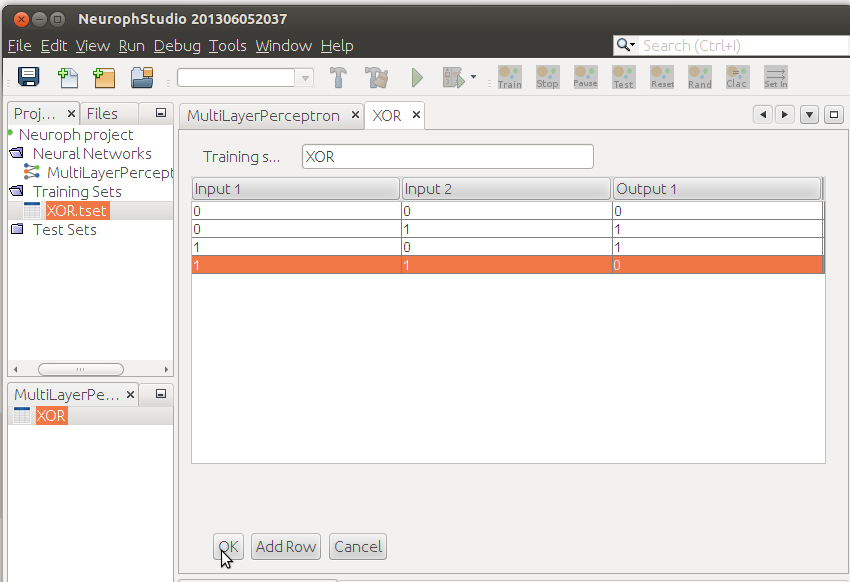
Task: Click the Save All icon
Action: [28, 77]
